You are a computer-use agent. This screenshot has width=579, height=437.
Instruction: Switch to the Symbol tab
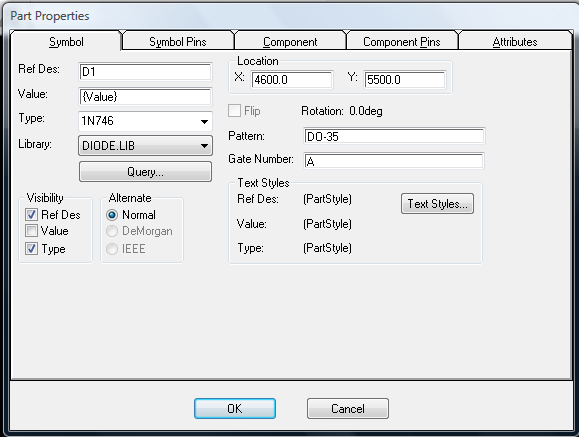point(66,41)
